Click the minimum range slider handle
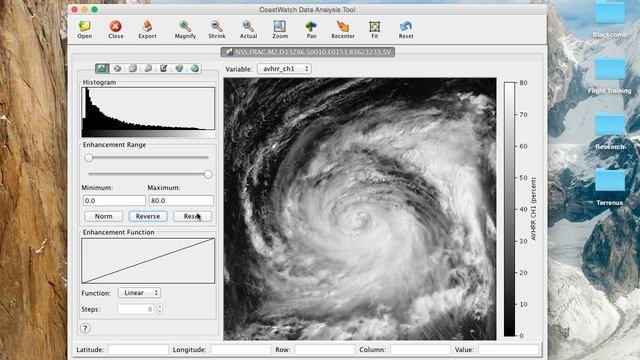The width and height of the screenshot is (640, 360). pos(89,158)
